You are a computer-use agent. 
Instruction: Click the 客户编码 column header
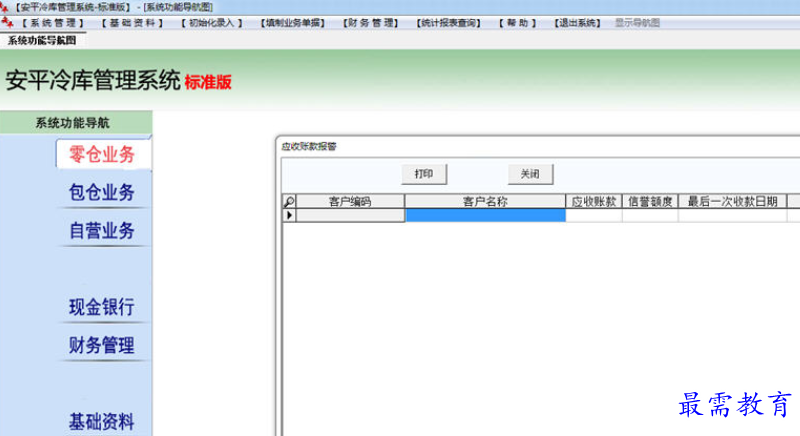pyautogui.click(x=350, y=201)
